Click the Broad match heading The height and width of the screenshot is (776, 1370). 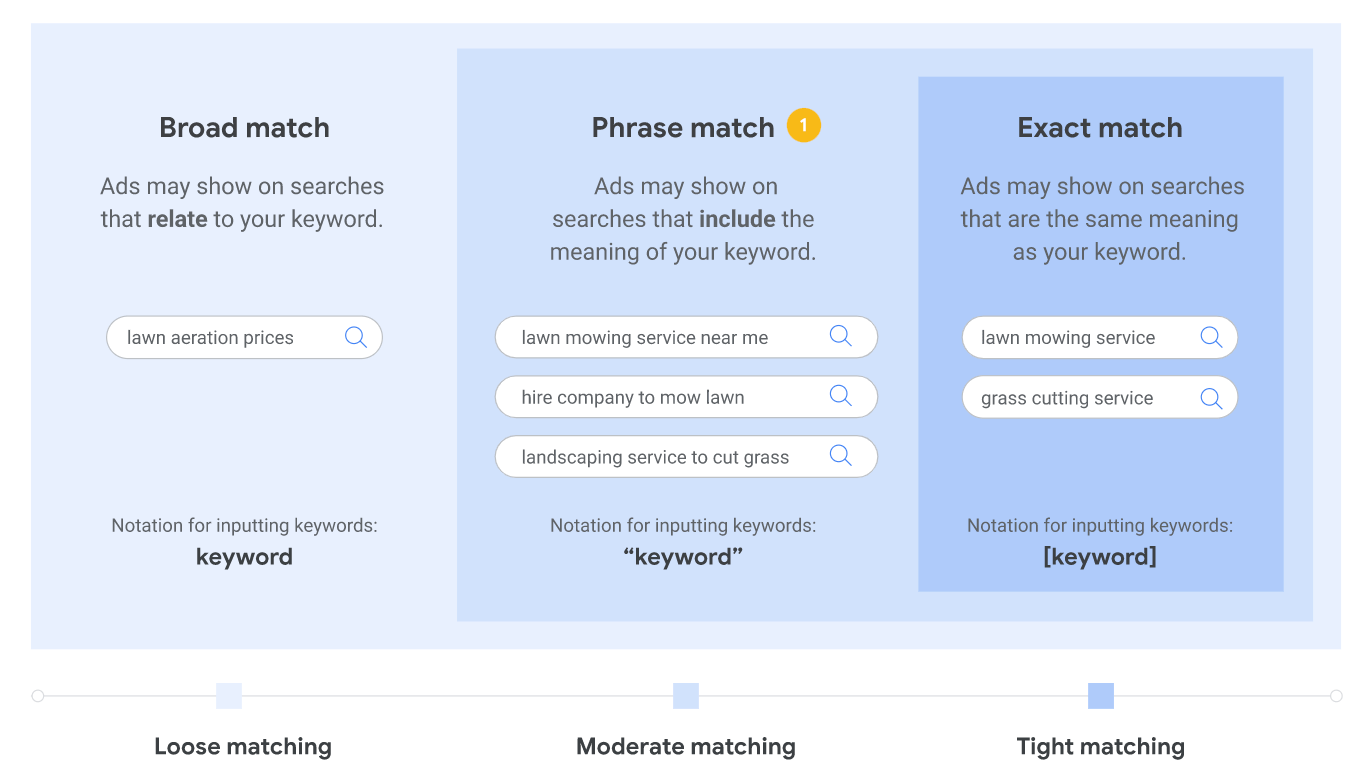coord(244,128)
